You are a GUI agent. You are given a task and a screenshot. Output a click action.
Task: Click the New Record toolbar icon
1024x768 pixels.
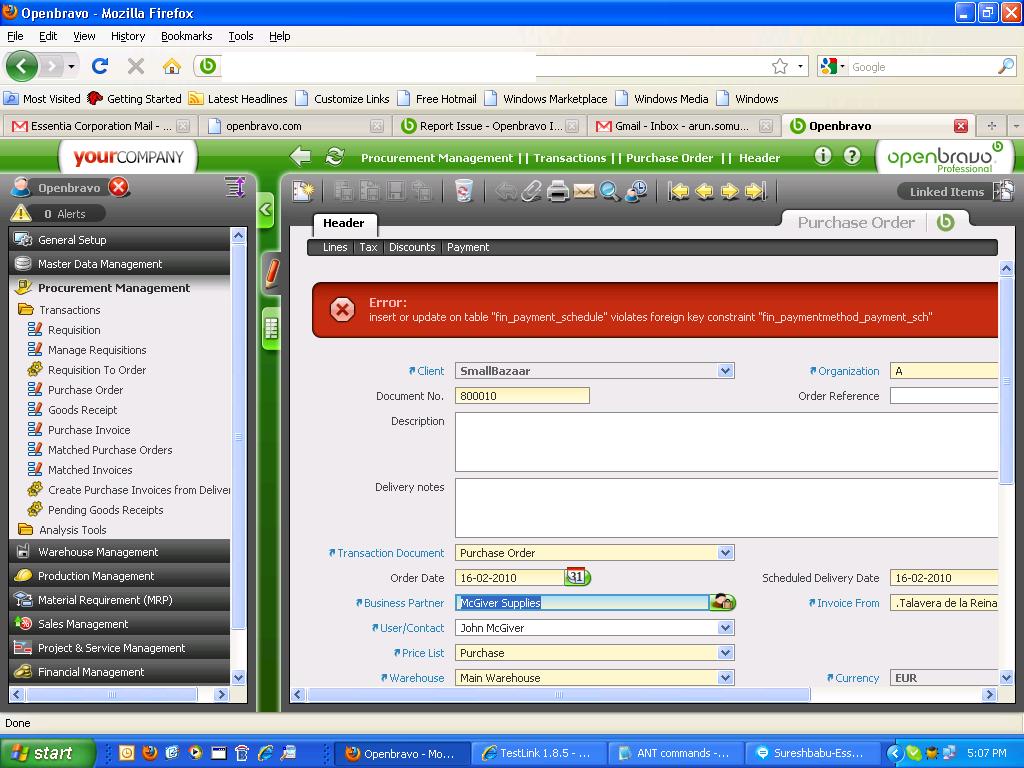(303, 191)
